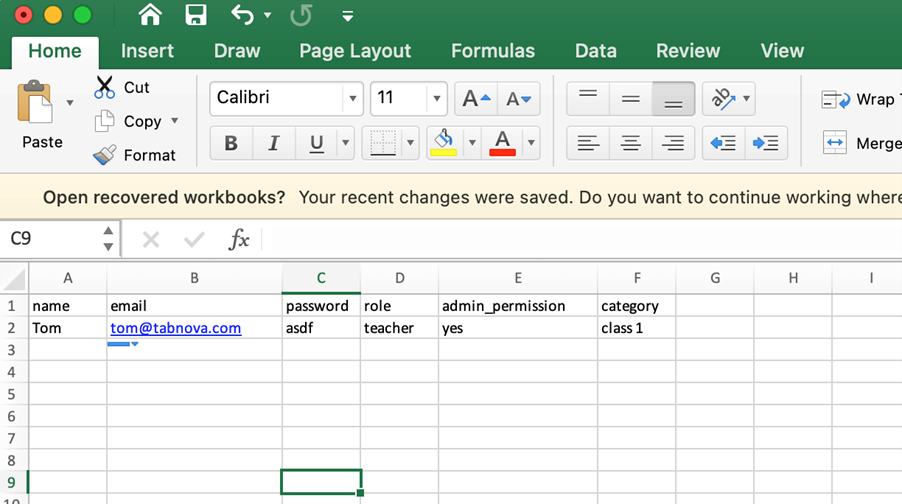Click the Copy button
902x504 pixels.
point(129,121)
